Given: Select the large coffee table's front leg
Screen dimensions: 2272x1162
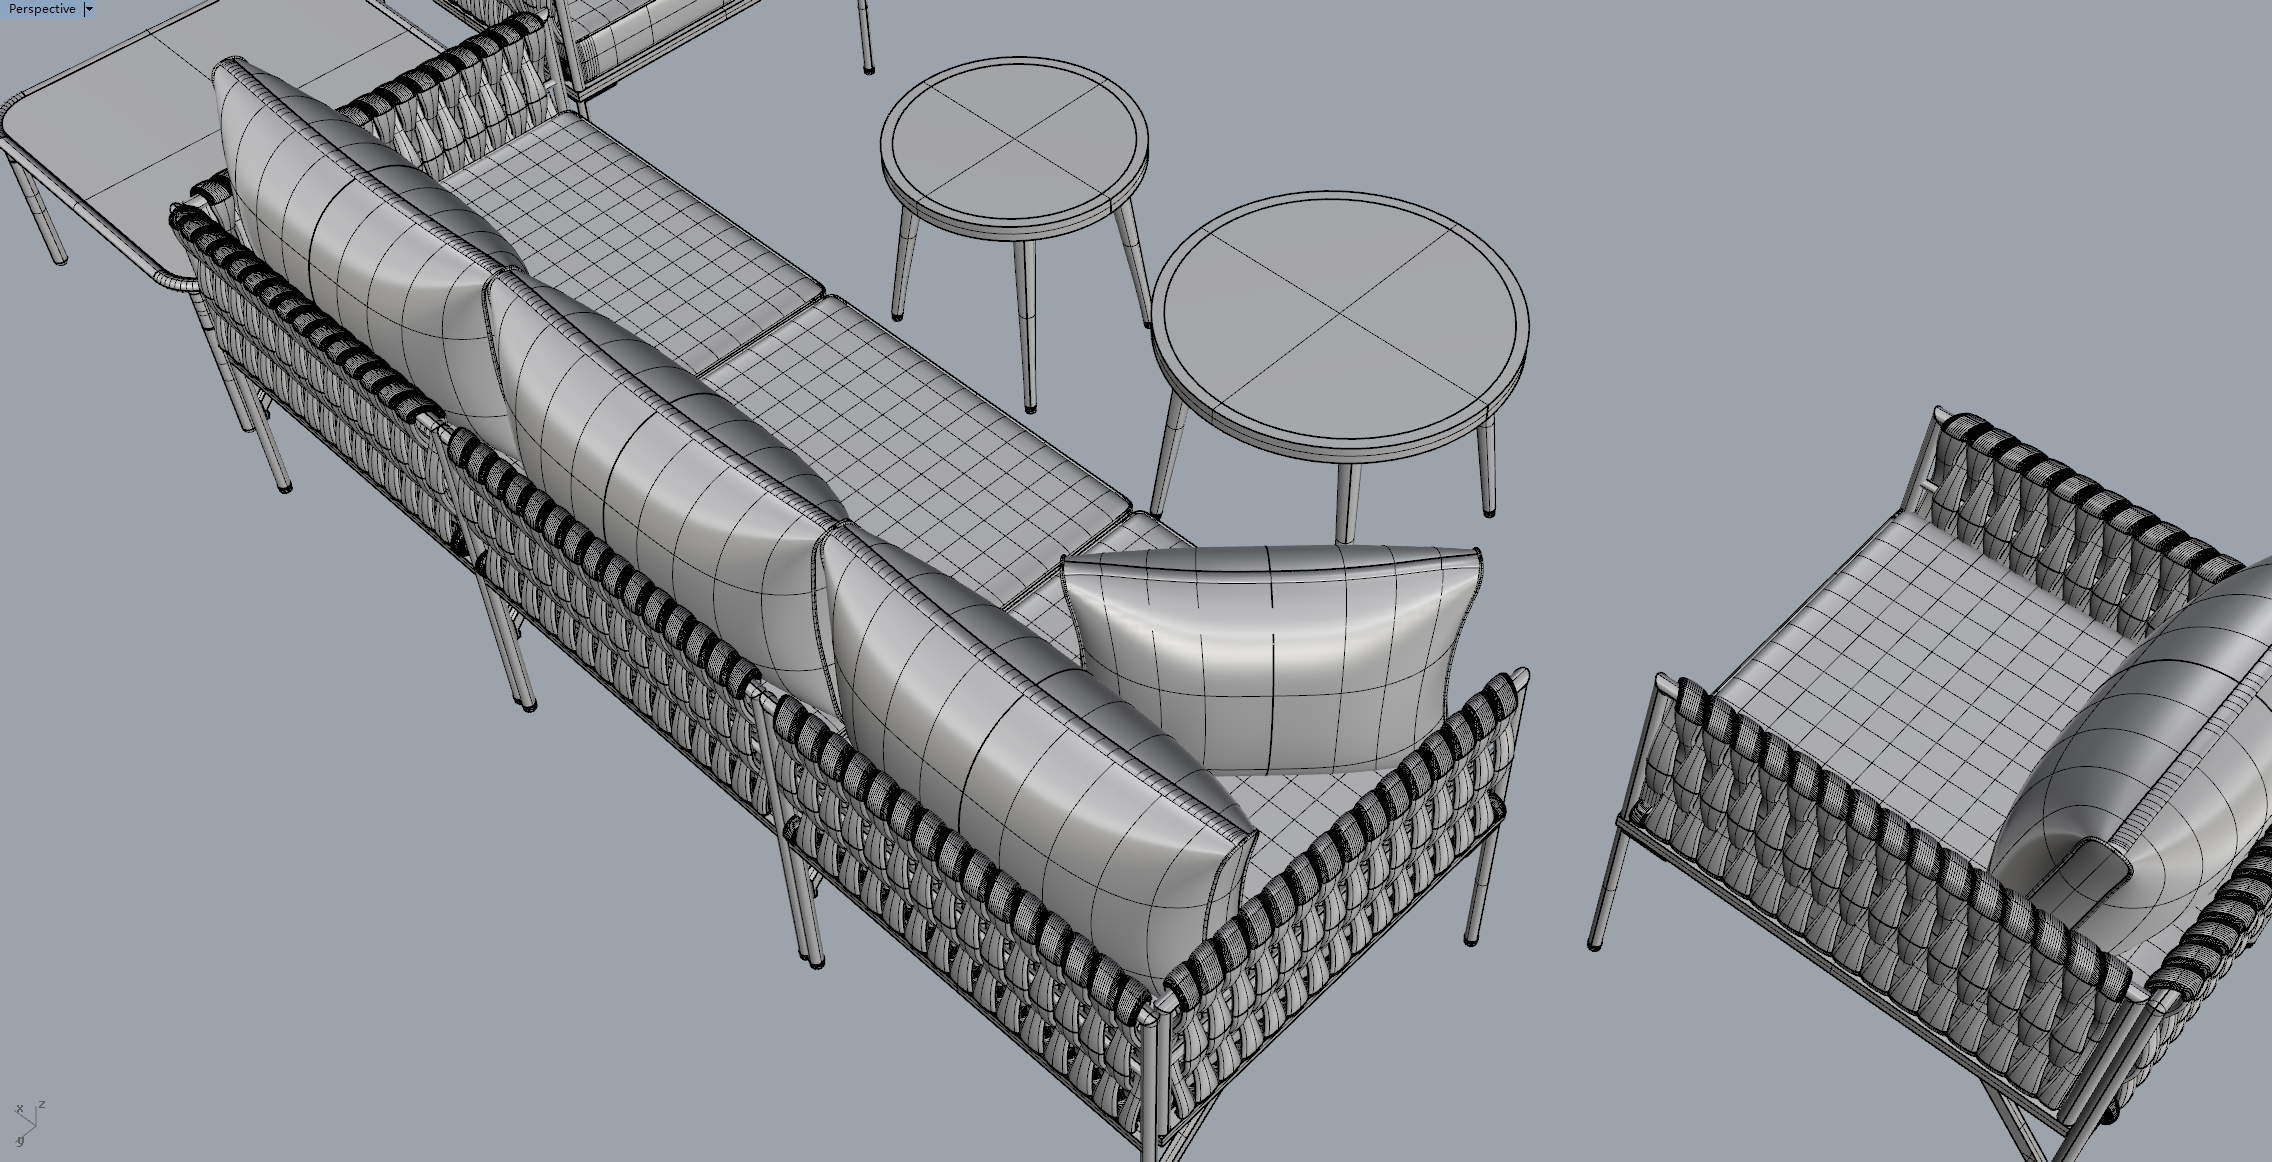Looking at the screenshot, I should [1346, 505].
